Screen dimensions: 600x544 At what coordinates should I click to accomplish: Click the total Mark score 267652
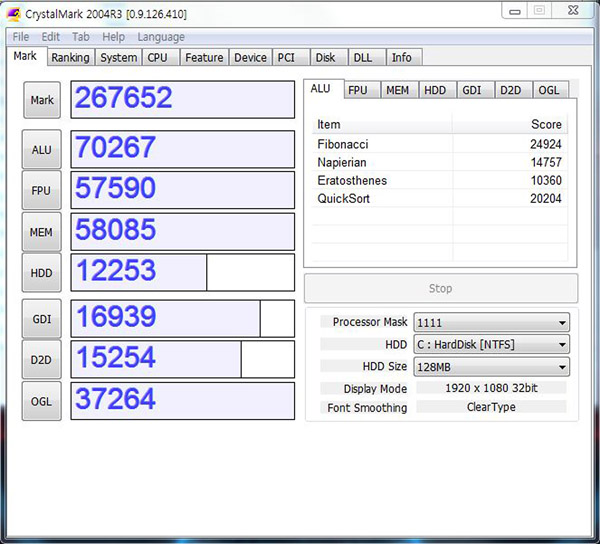point(183,99)
